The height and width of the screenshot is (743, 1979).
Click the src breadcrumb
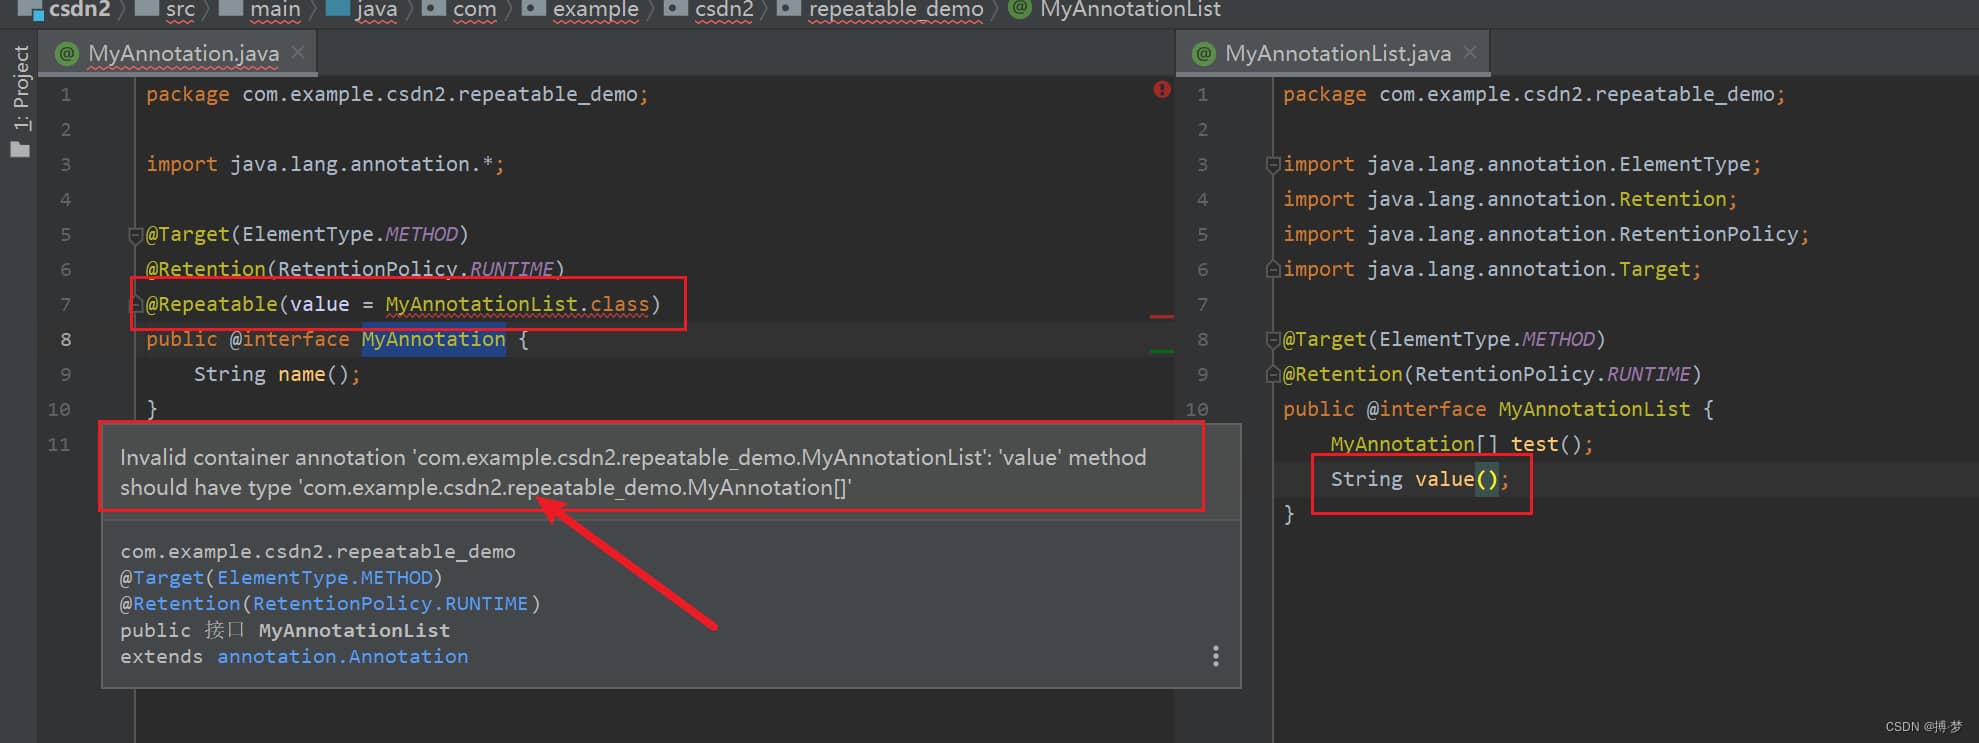point(166,10)
